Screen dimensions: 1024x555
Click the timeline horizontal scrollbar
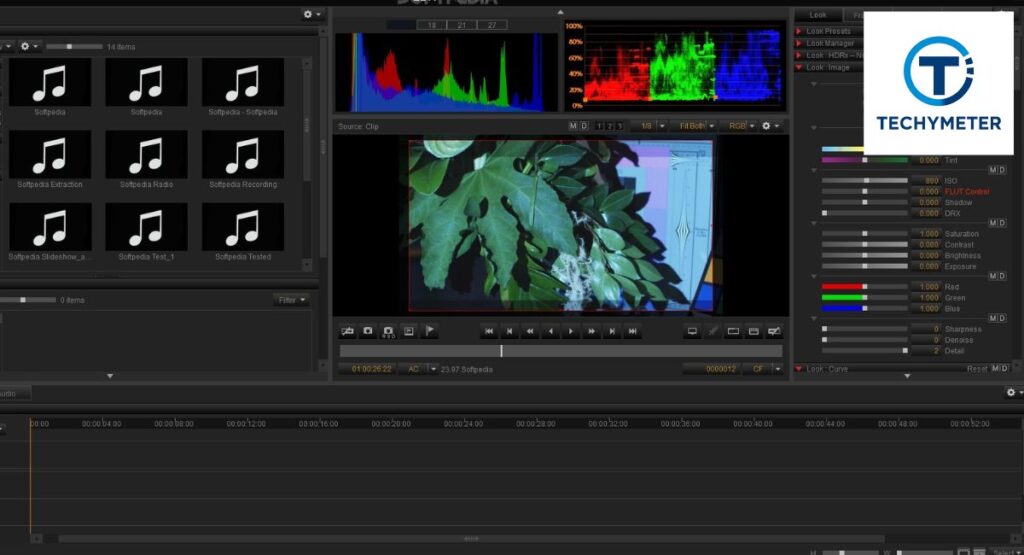471,539
